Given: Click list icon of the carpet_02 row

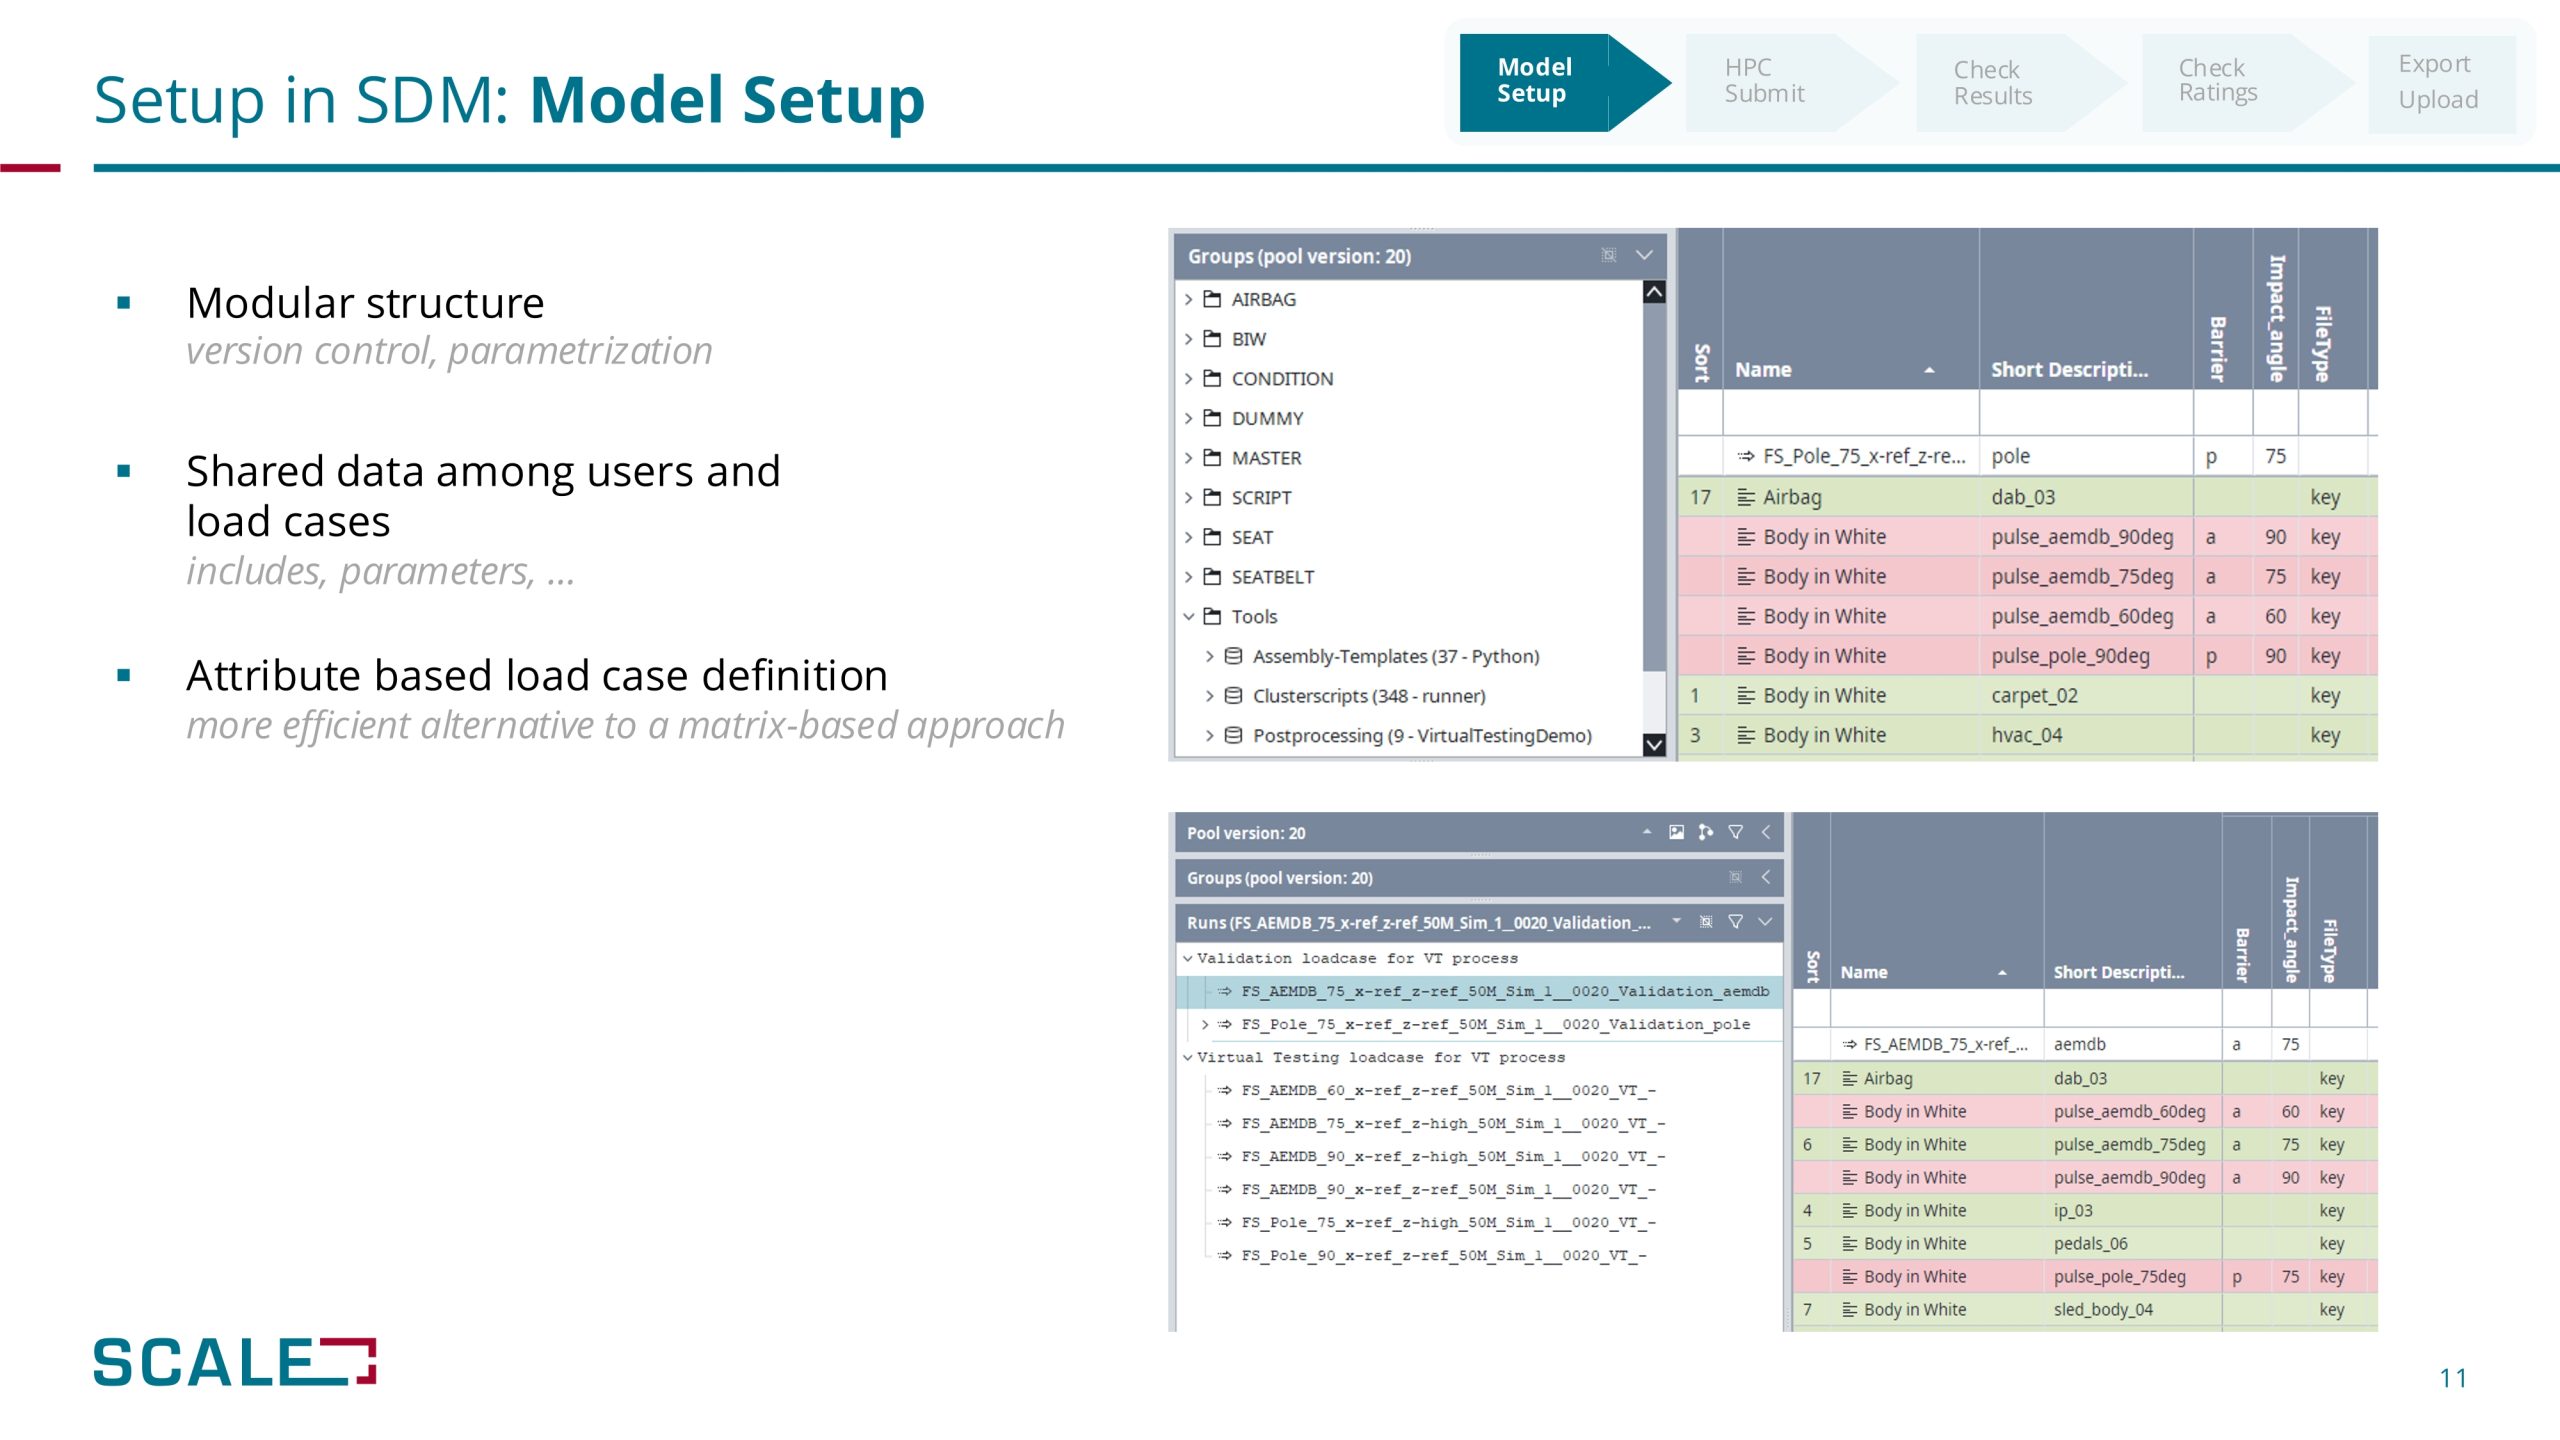Looking at the screenshot, I should (1746, 695).
